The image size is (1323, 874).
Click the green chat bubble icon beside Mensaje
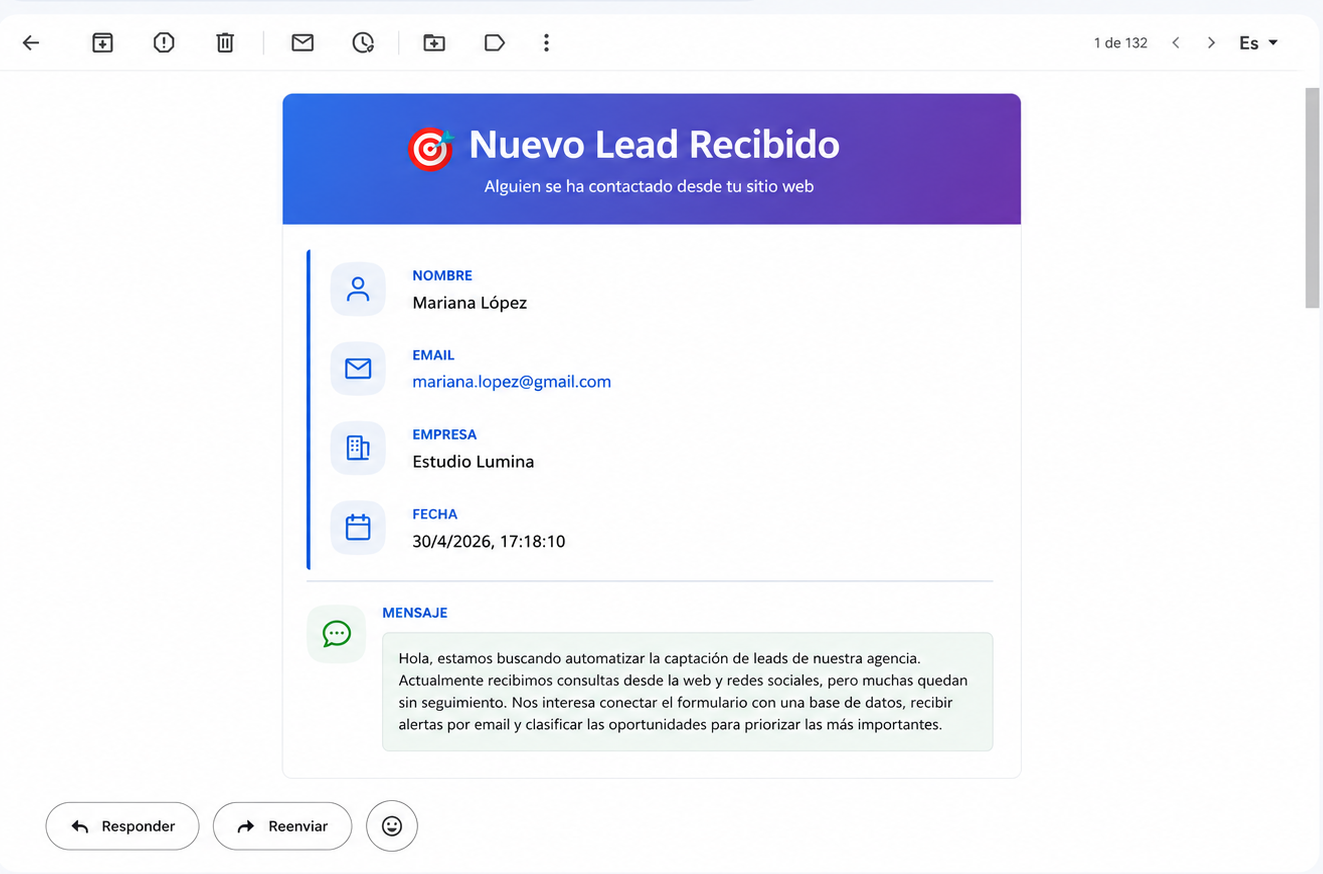point(336,633)
